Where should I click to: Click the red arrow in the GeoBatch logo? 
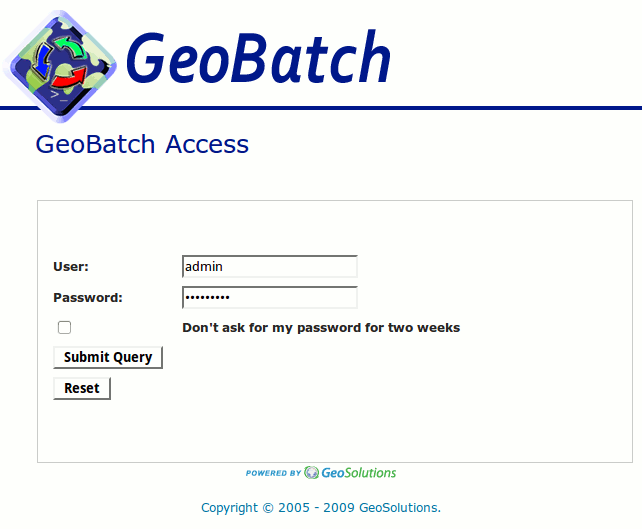pyautogui.click(x=69, y=78)
